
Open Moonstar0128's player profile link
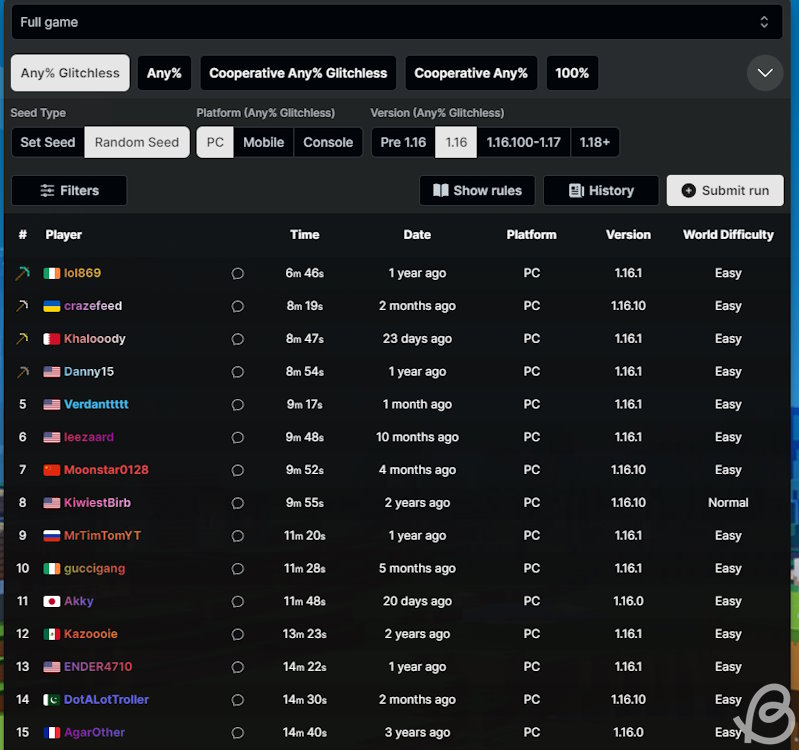point(106,470)
